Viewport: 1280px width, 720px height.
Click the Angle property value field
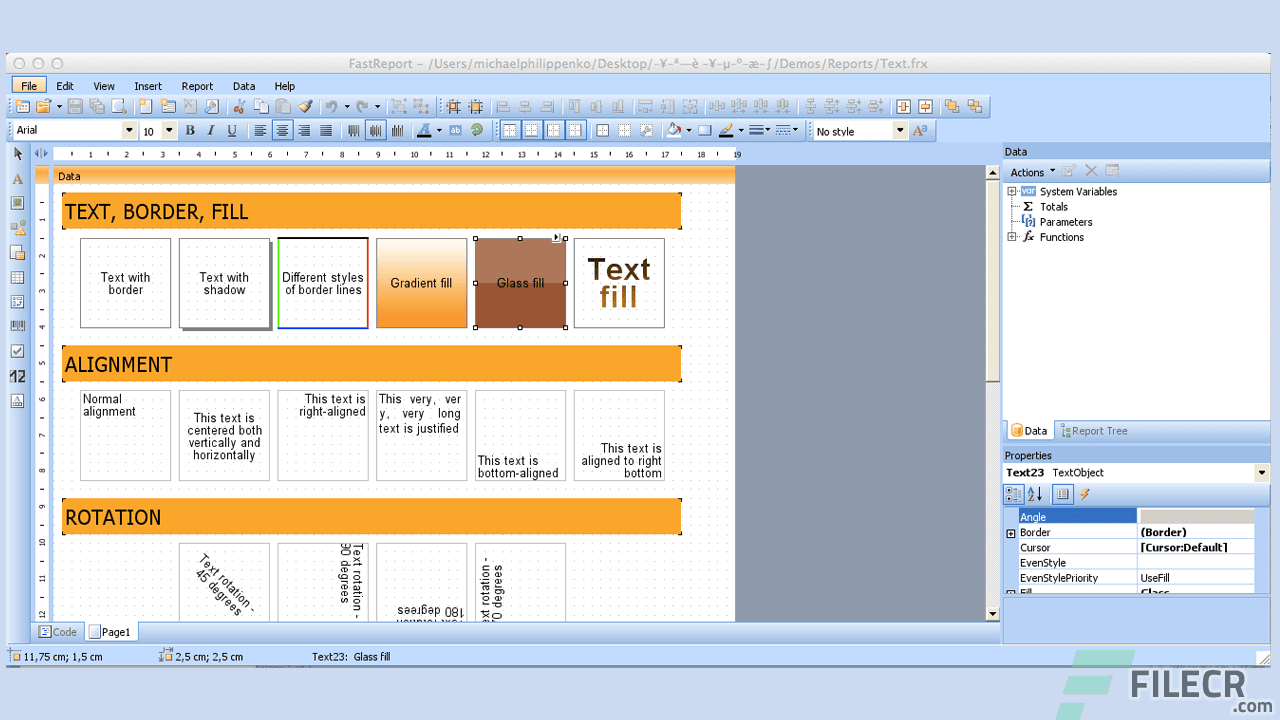pyautogui.click(x=1195, y=517)
